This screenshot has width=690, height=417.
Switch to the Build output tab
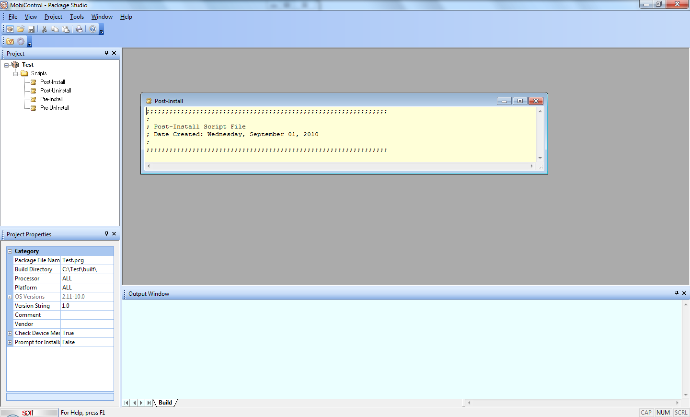165,402
